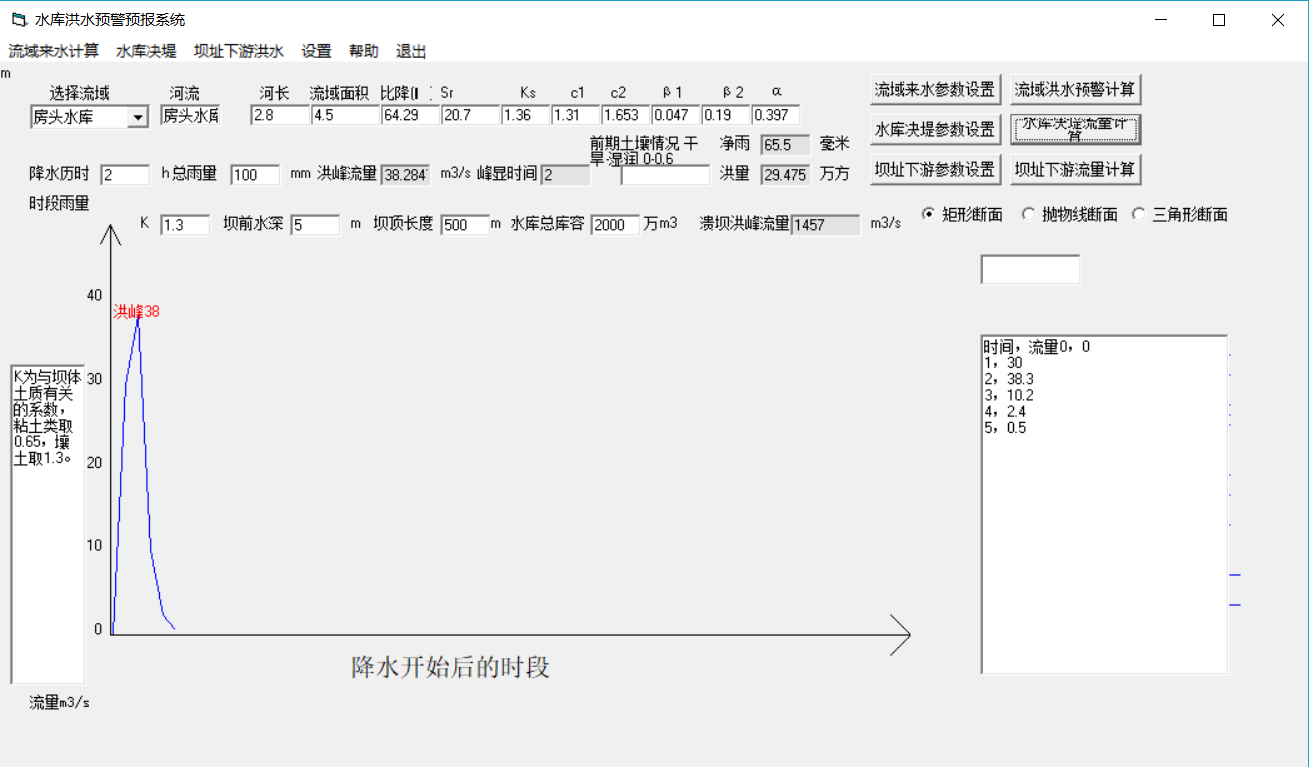This screenshot has height=767, width=1309.
Task: Focus the 坝顶长度 input field
Action: pyautogui.click(x=464, y=225)
